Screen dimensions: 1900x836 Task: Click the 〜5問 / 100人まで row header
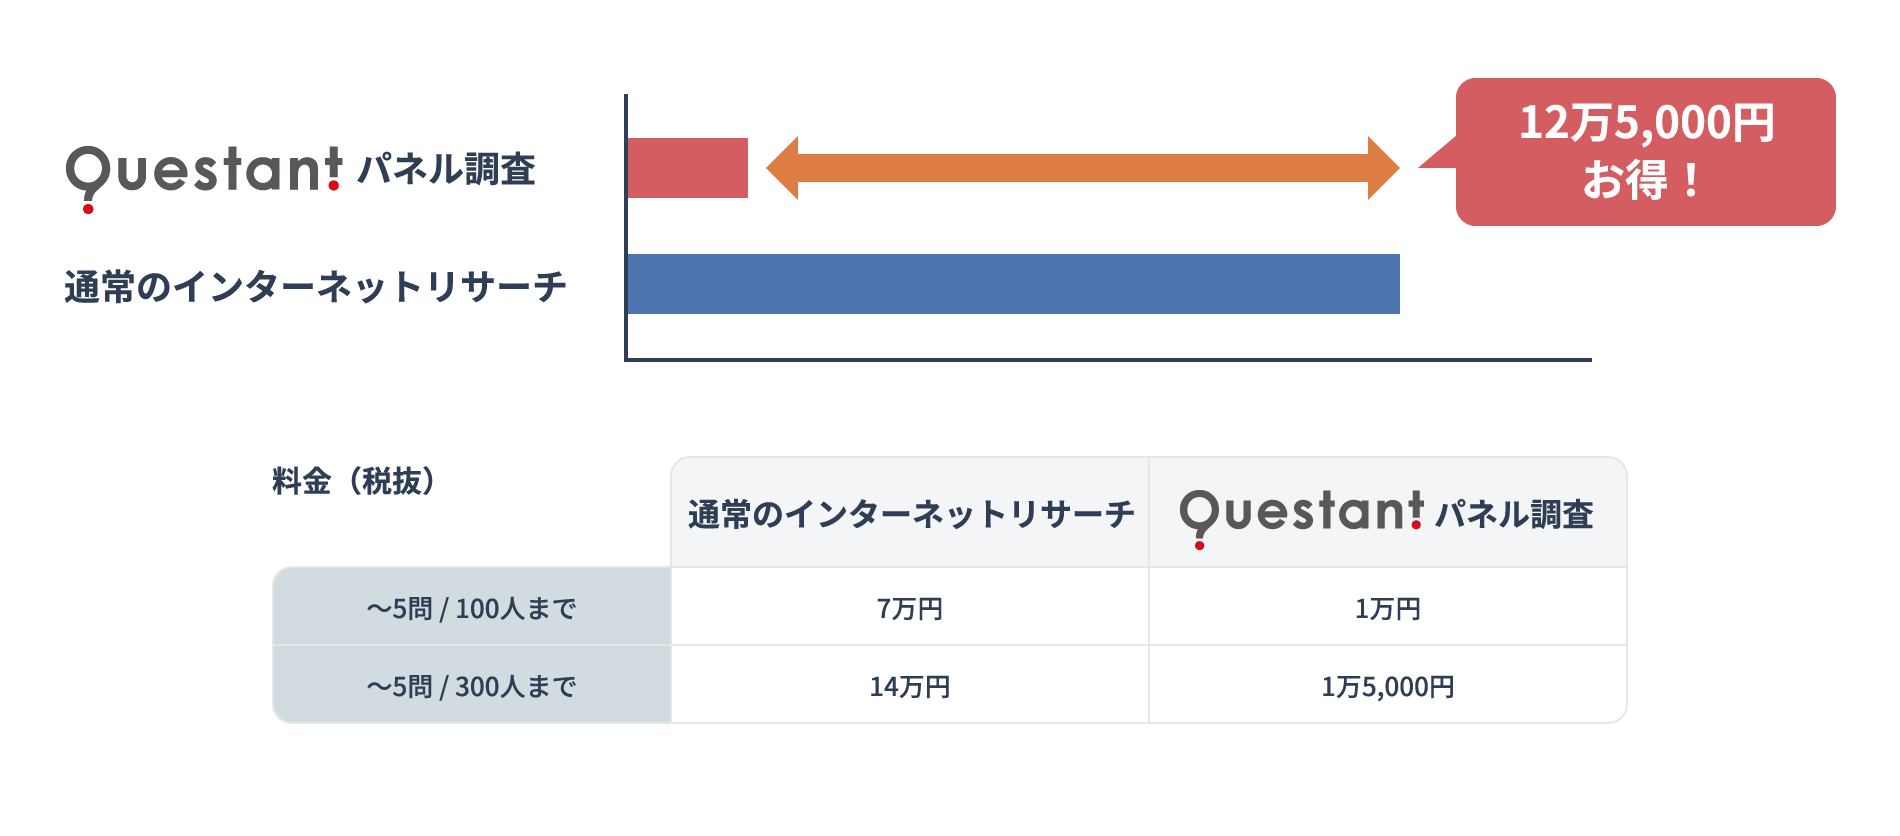pyautogui.click(x=472, y=608)
